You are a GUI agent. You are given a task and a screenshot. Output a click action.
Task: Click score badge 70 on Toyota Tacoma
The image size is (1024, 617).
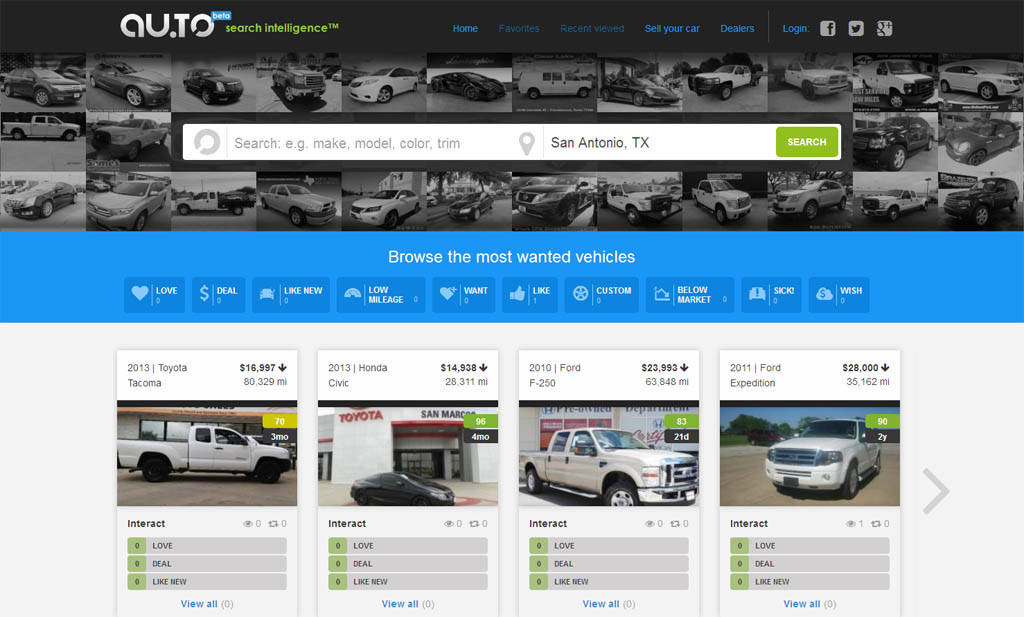280,421
